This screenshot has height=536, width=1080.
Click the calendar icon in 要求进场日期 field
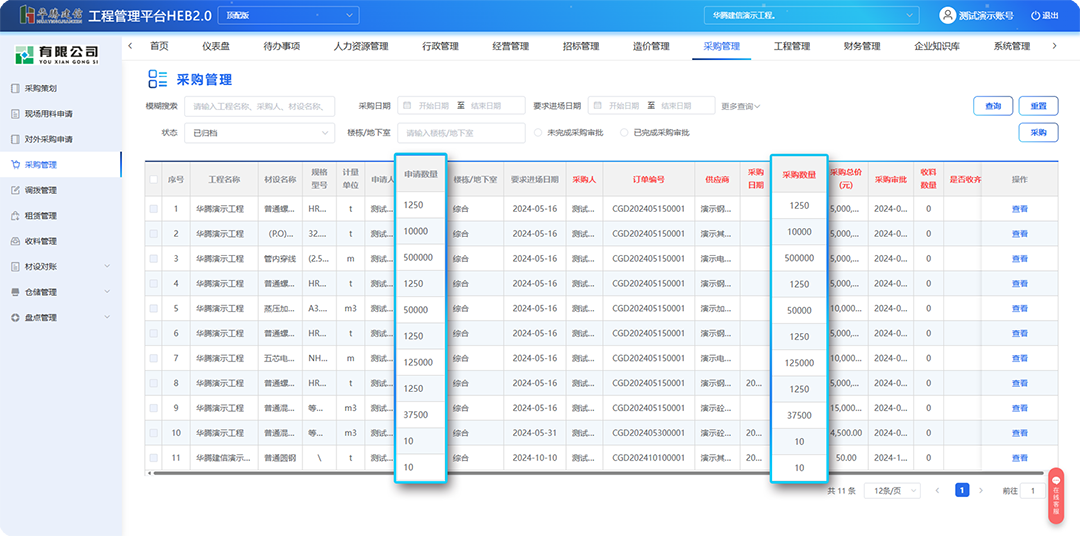(596, 105)
